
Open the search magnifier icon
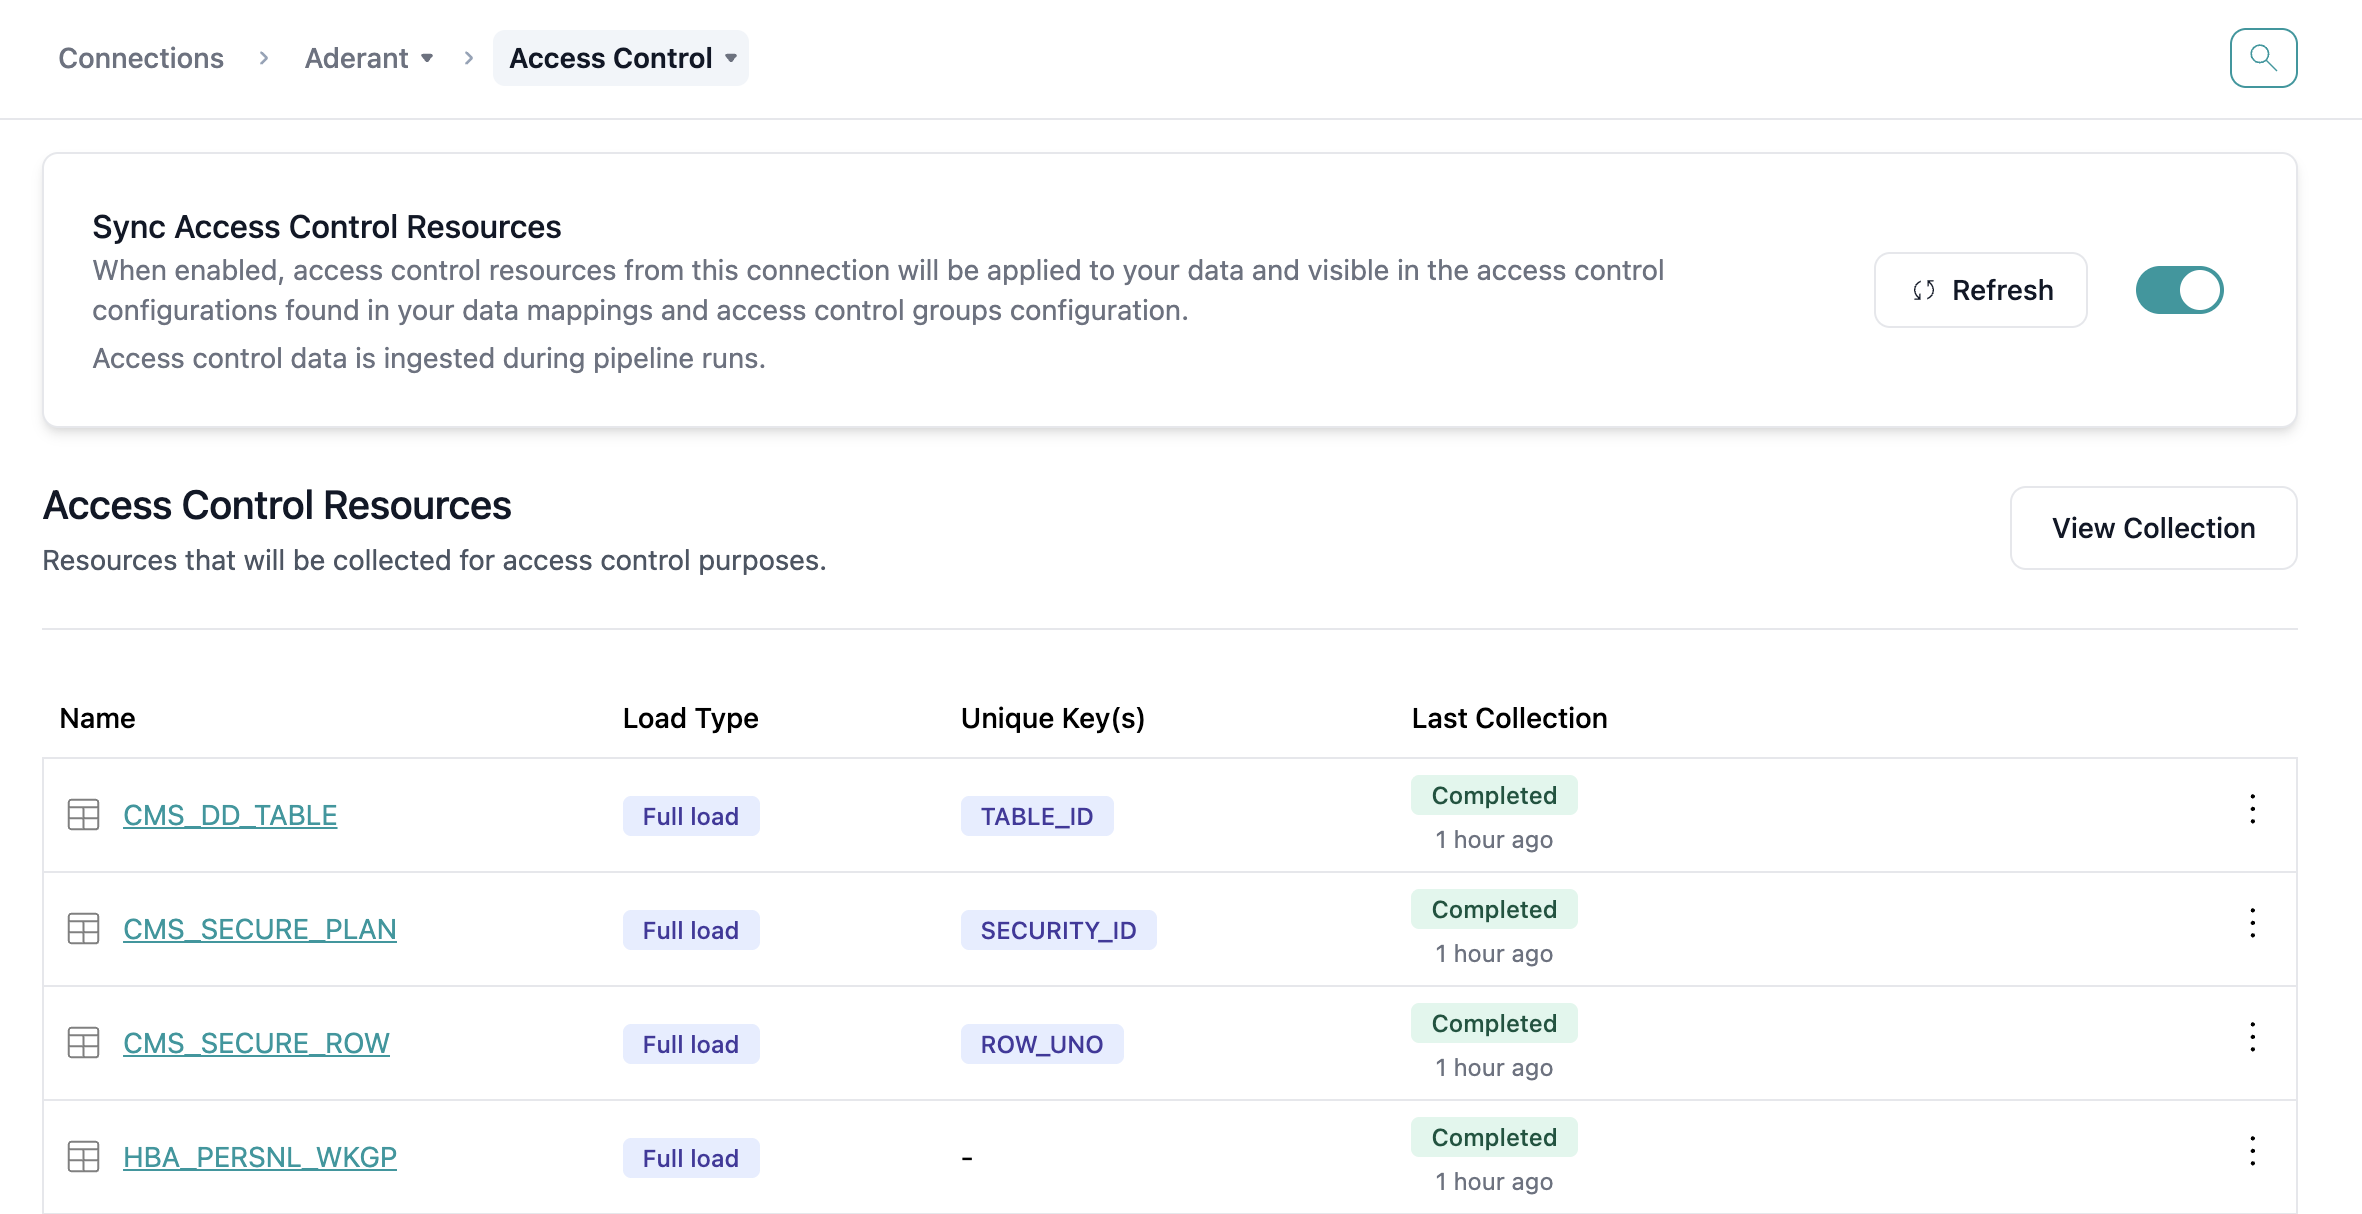(x=2263, y=58)
